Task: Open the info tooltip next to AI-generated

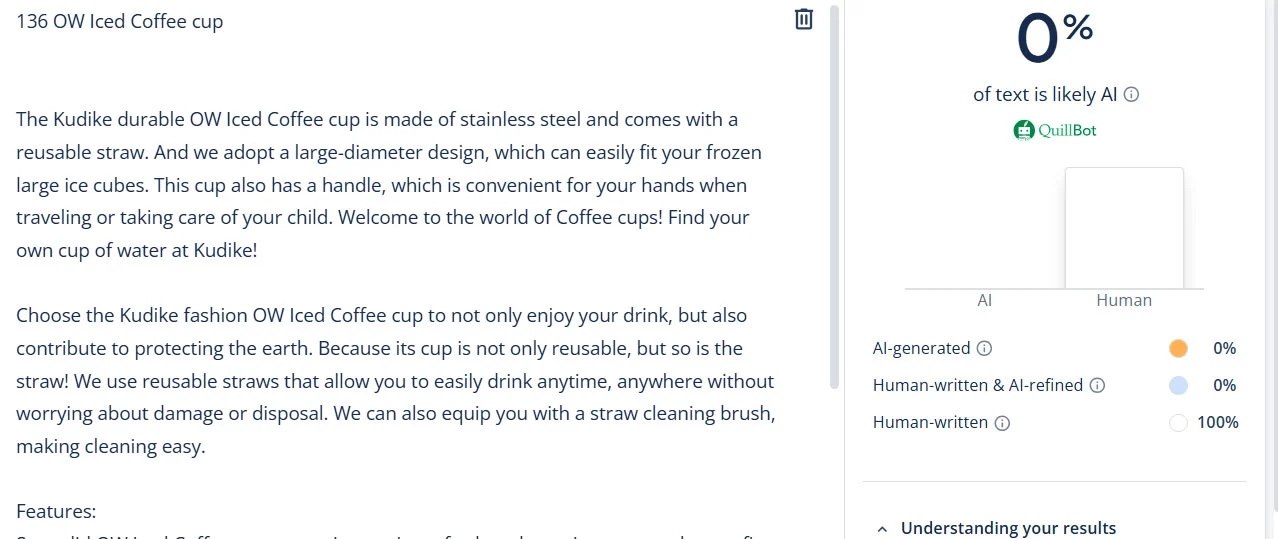Action: click(x=984, y=349)
